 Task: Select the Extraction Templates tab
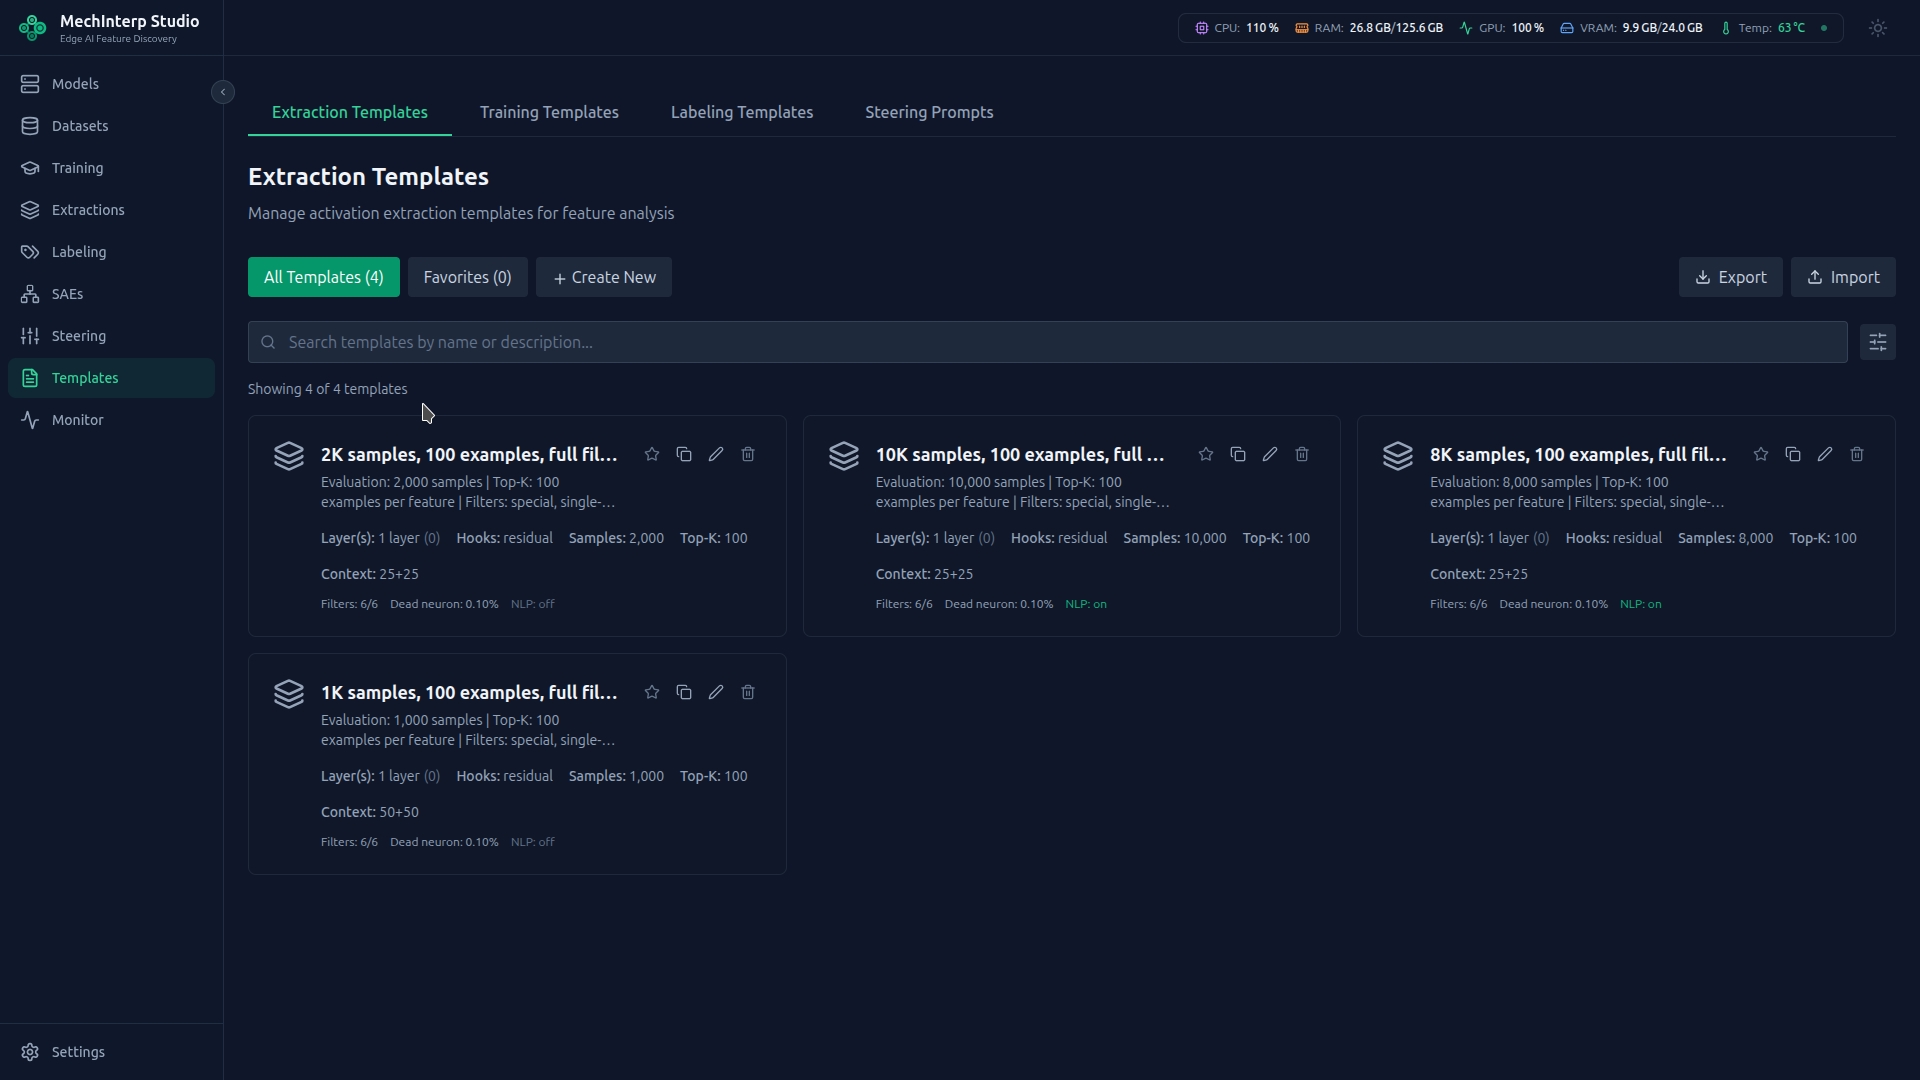tap(350, 112)
